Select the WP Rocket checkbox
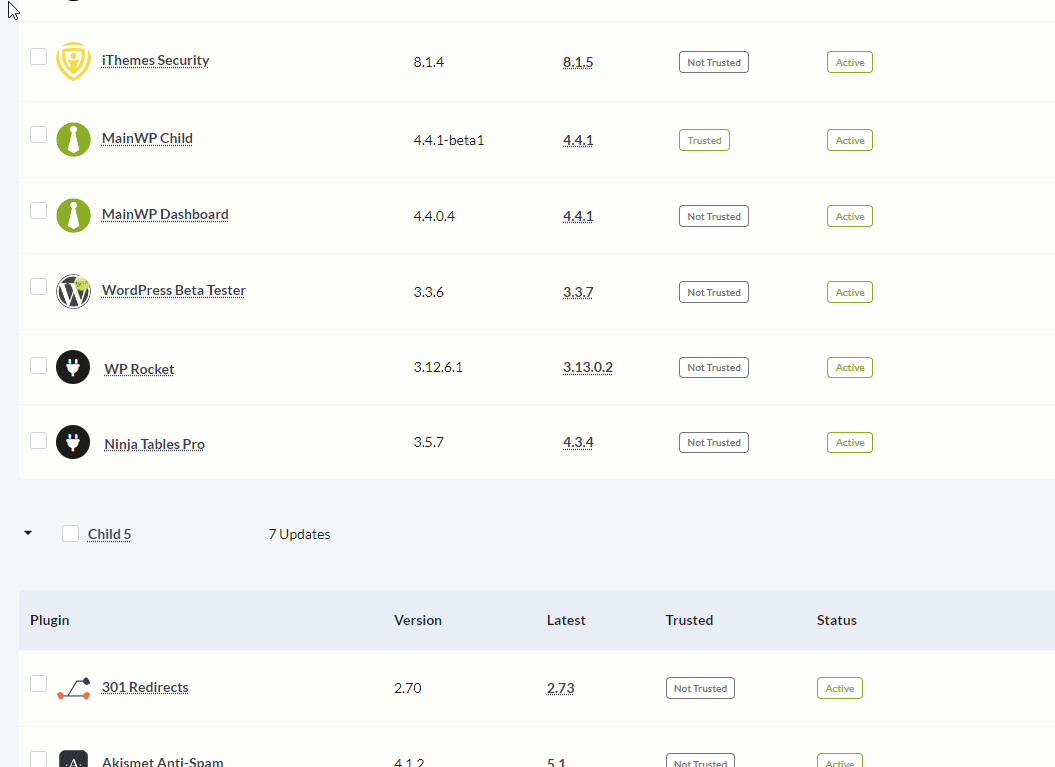The height and width of the screenshot is (767, 1055). click(x=38, y=365)
